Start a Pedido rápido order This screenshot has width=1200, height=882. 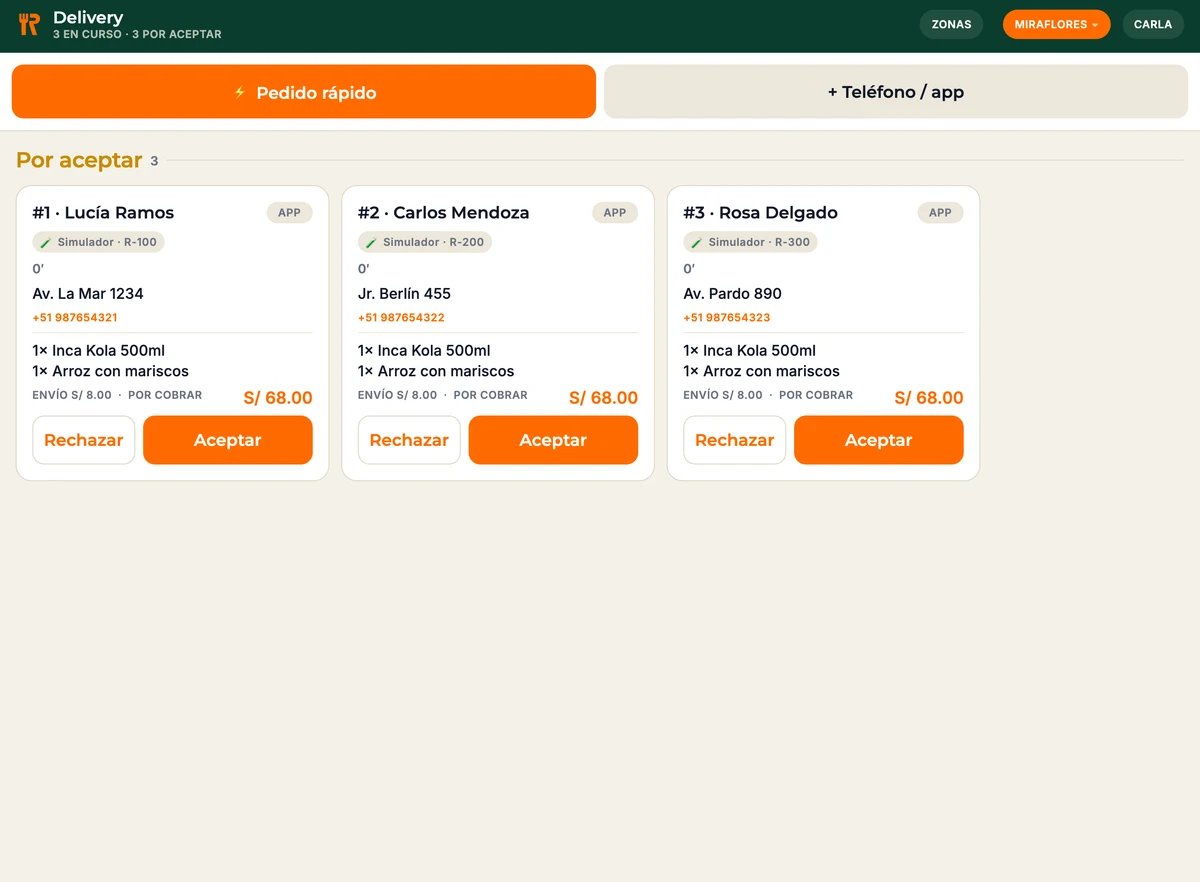click(x=304, y=92)
